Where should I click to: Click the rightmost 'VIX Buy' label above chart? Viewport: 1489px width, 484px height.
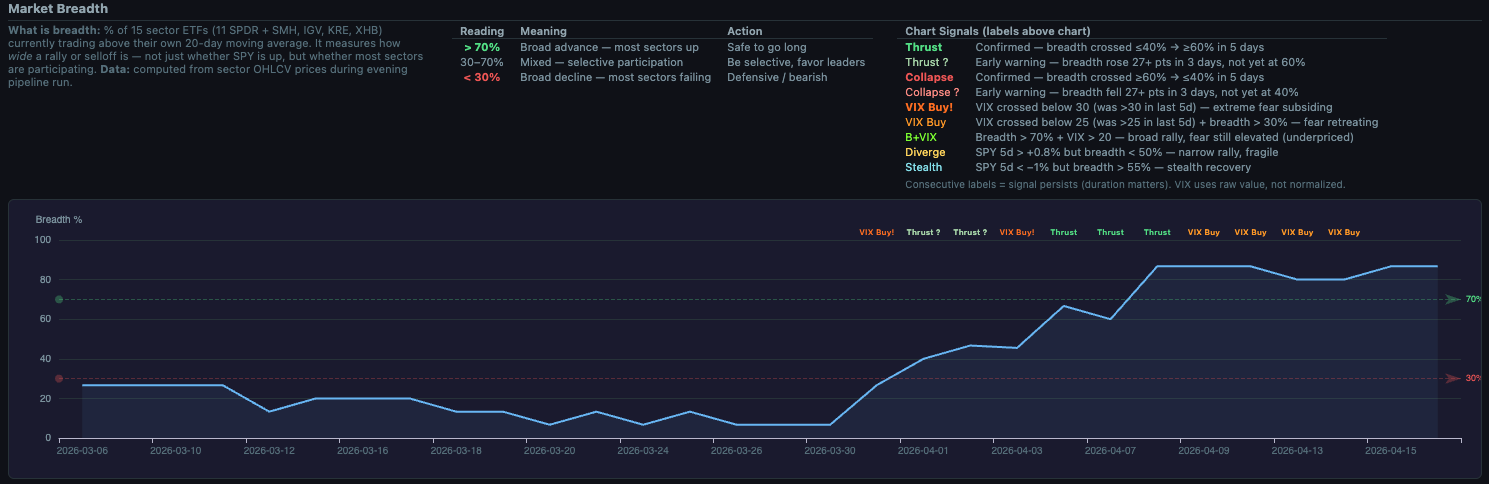click(x=1344, y=232)
